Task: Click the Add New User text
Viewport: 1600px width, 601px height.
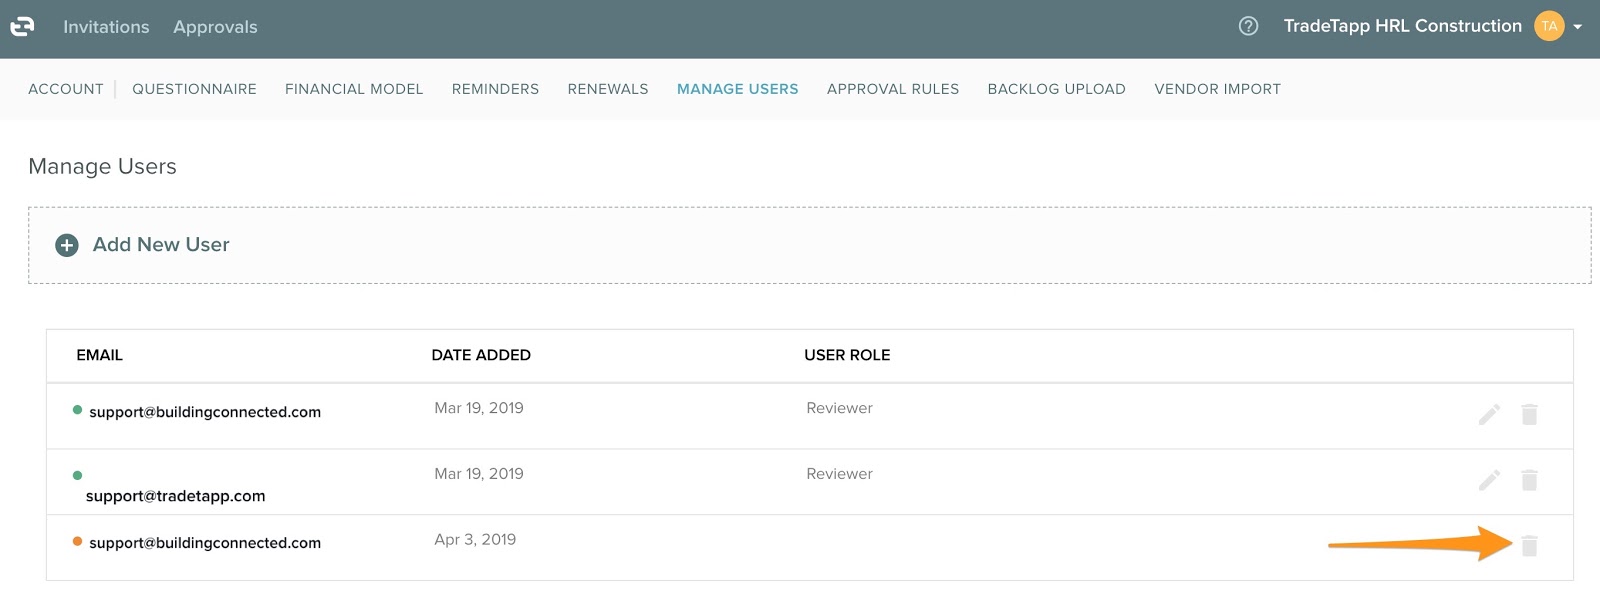Action: pos(161,245)
